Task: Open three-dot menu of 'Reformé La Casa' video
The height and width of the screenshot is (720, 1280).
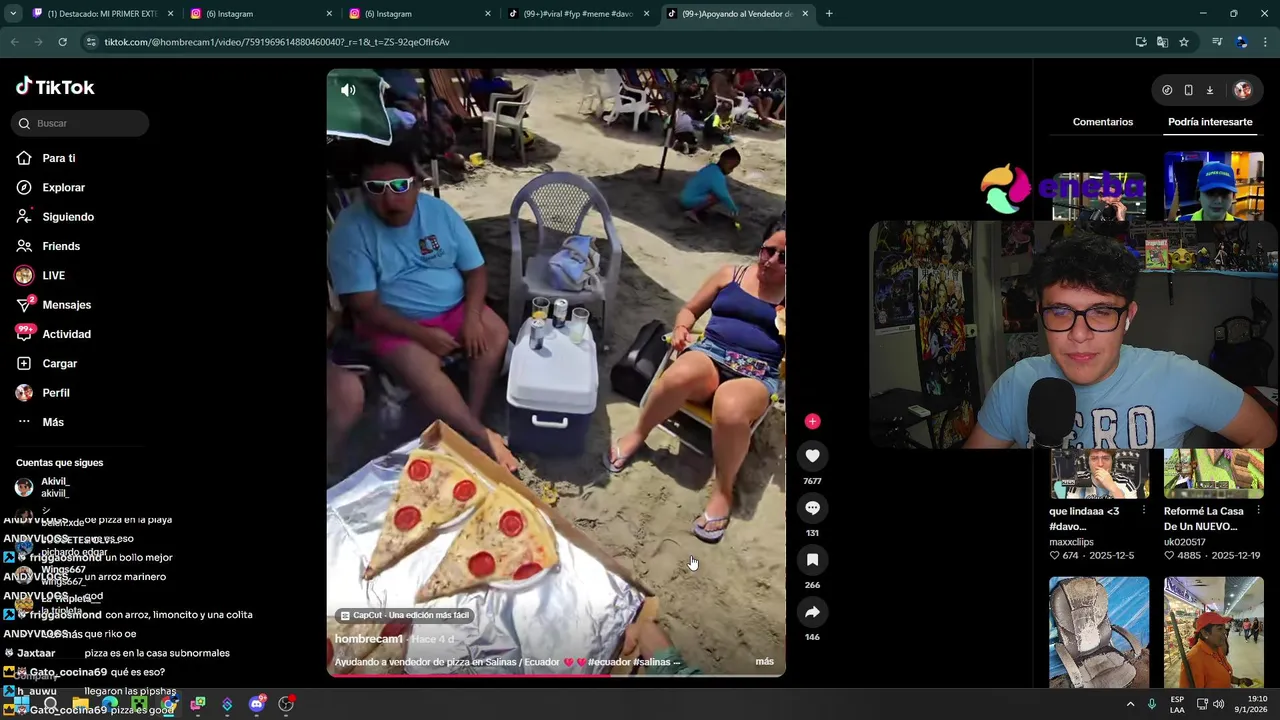Action: coord(1258,511)
